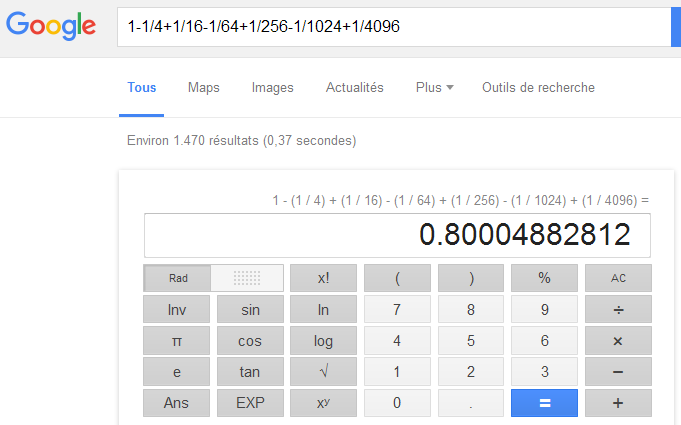Switch calculator to degrees mode
This screenshot has height=425, width=681.
(247, 278)
